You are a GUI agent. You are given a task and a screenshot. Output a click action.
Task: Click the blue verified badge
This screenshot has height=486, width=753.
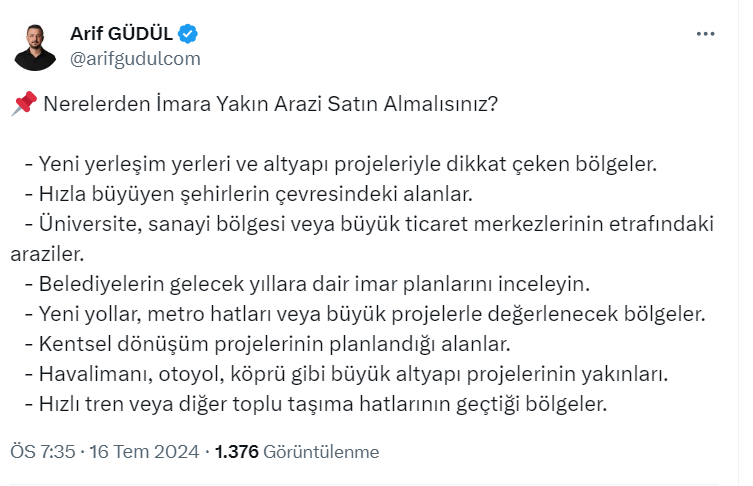click(189, 34)
